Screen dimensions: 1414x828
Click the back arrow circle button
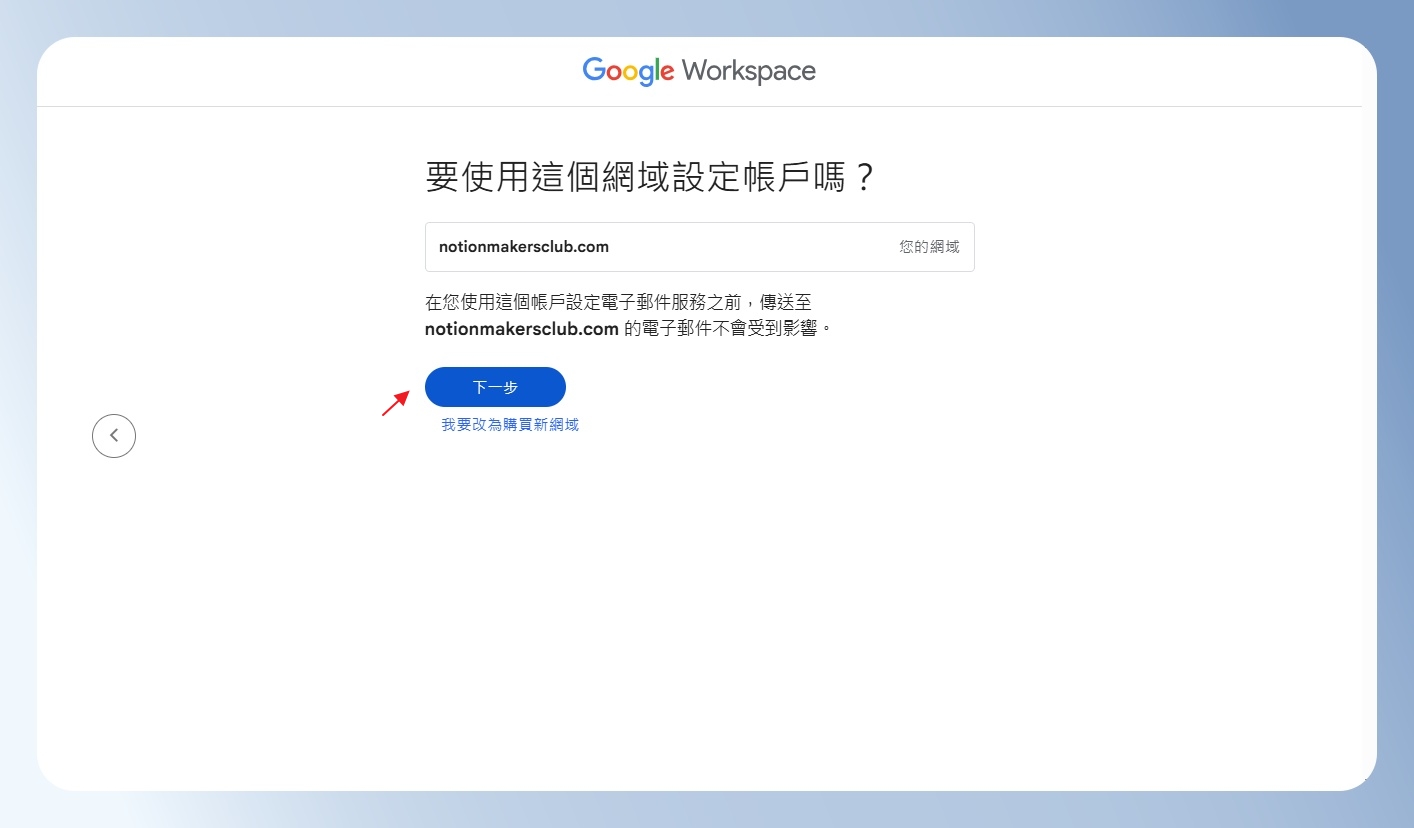coord(114,436)
